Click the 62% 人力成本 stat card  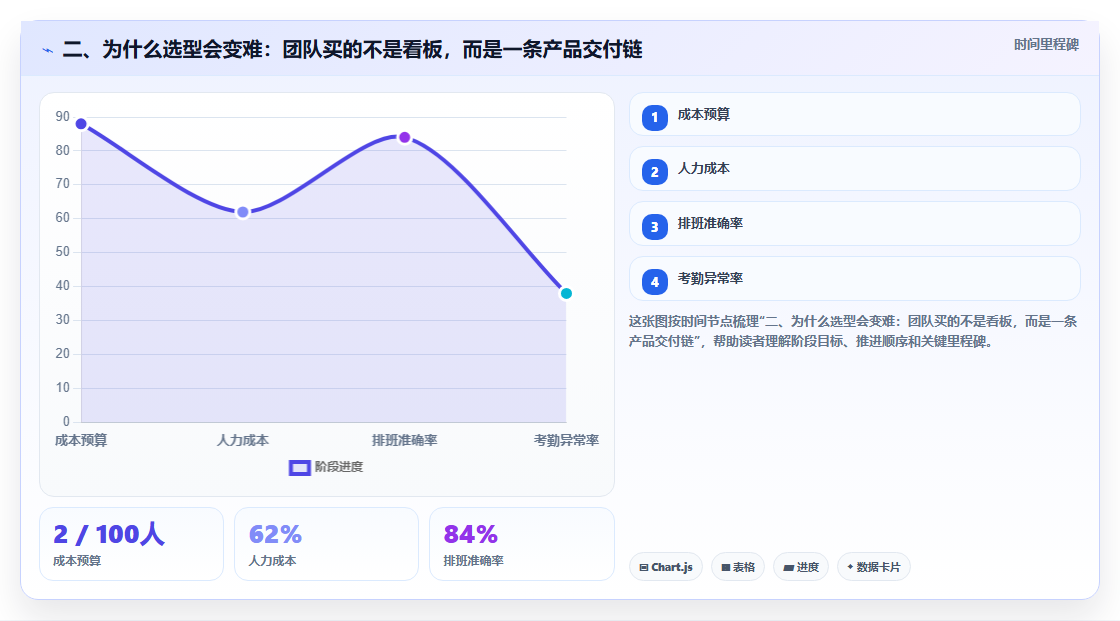click(326, 544)
